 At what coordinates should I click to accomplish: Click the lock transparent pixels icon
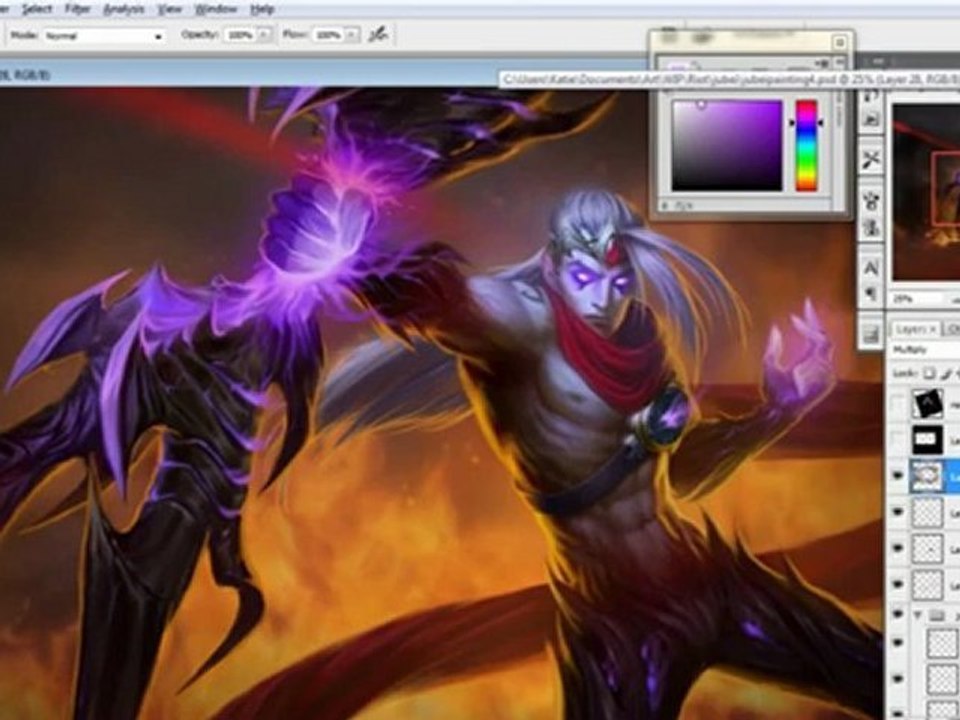coord(929,373)
